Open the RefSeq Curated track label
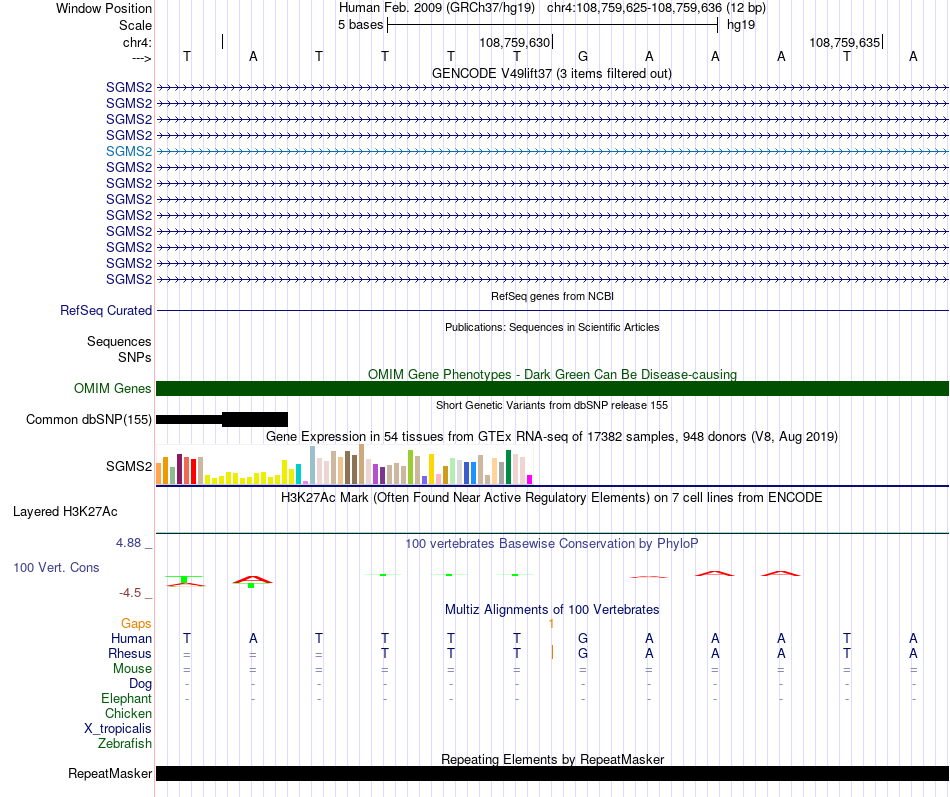The image size is (950, 797). (x=106, y=310)
